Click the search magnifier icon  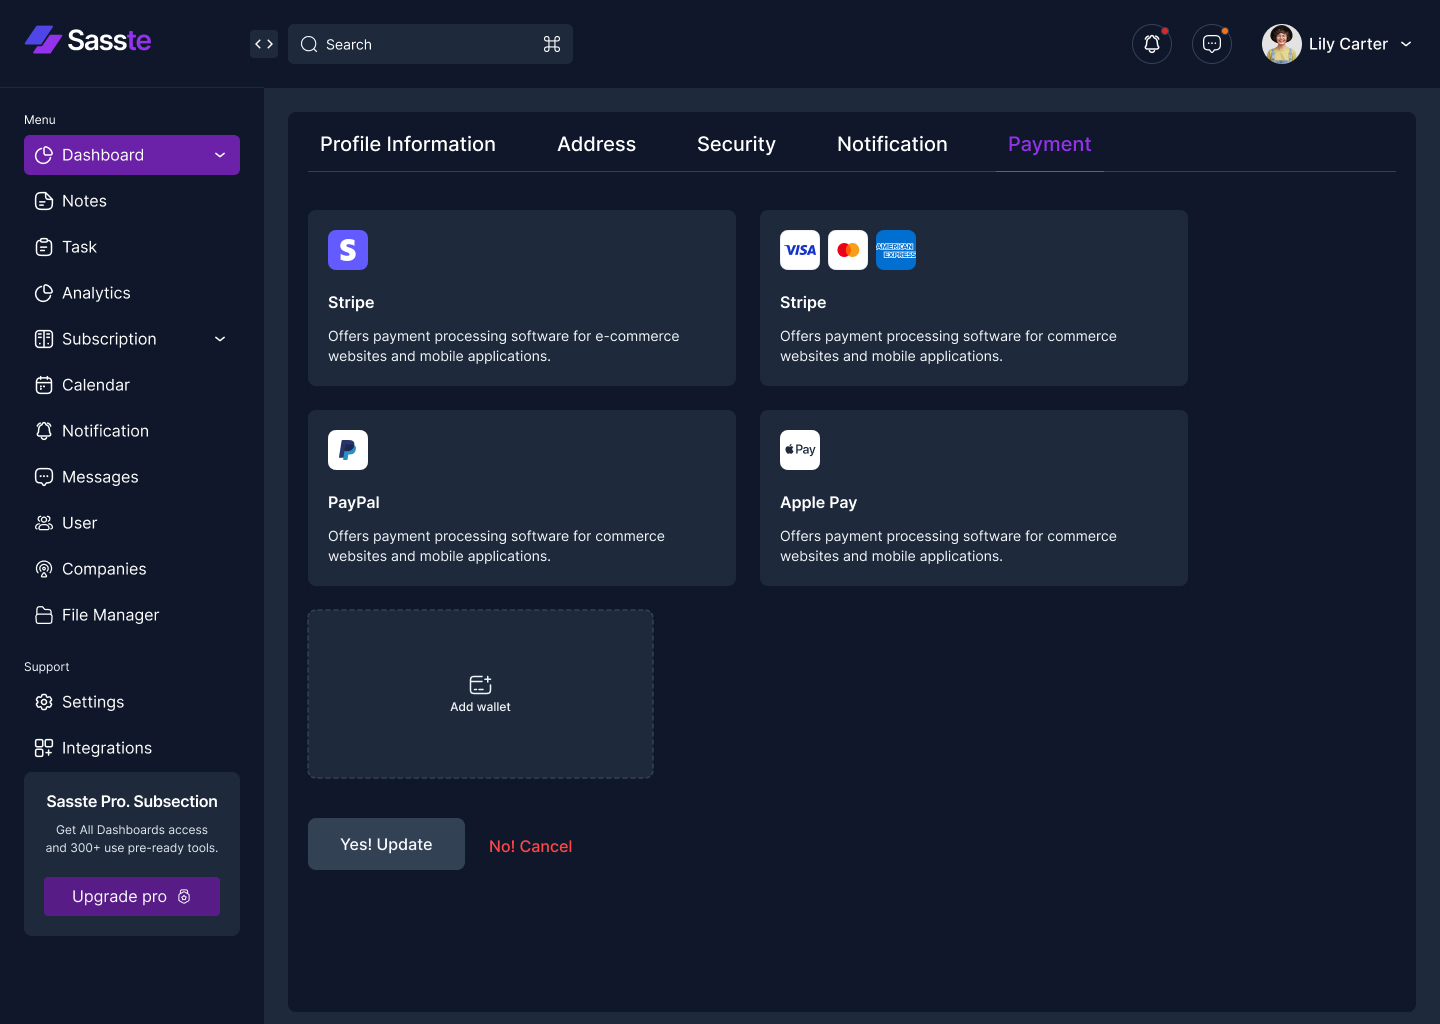click(x=309, y=44)
